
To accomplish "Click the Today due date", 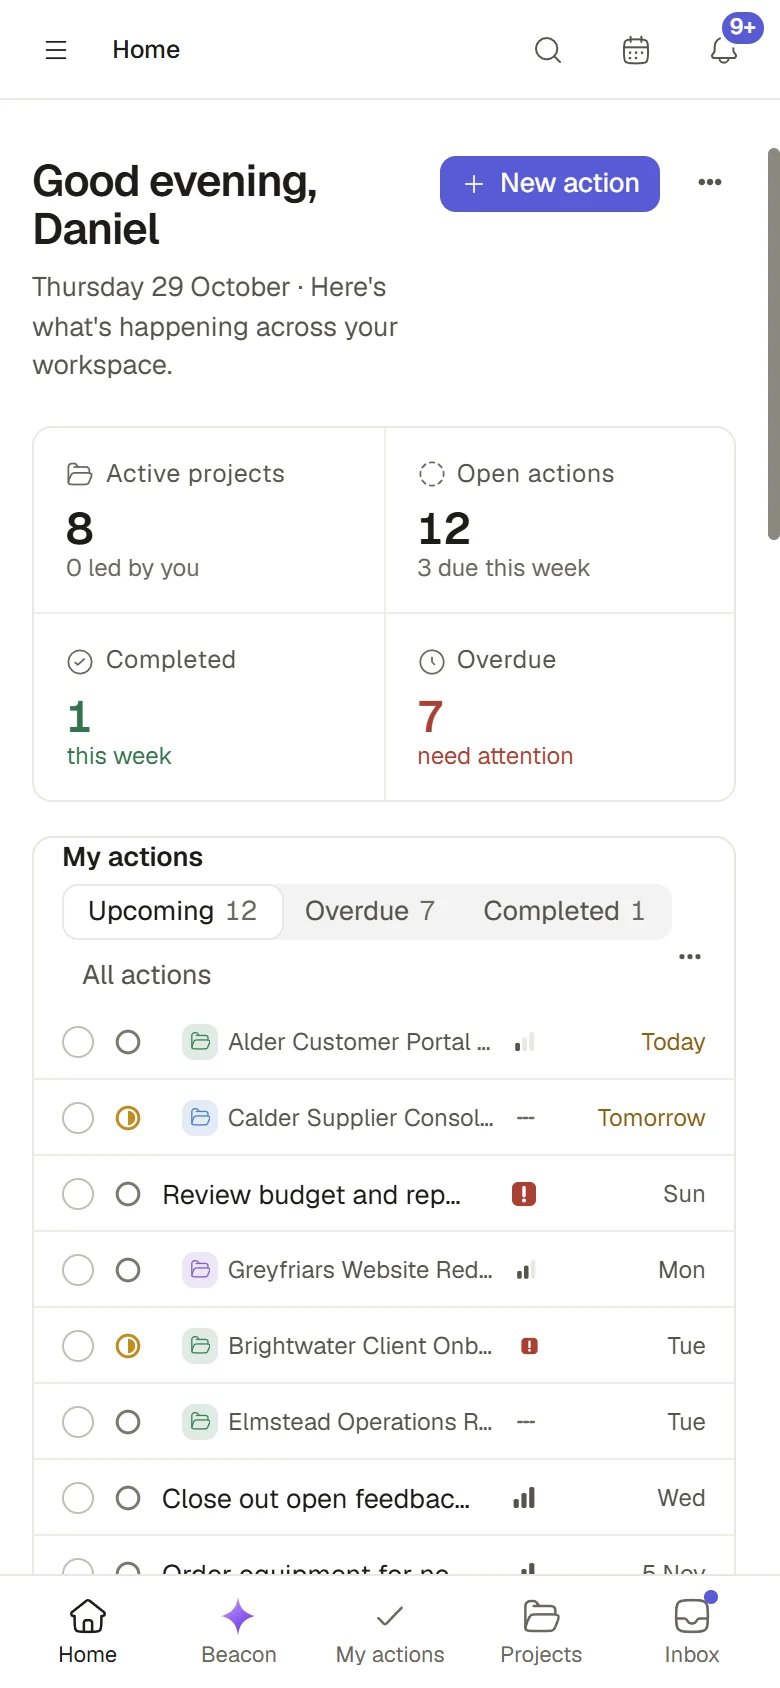I will coord(673,1042).
